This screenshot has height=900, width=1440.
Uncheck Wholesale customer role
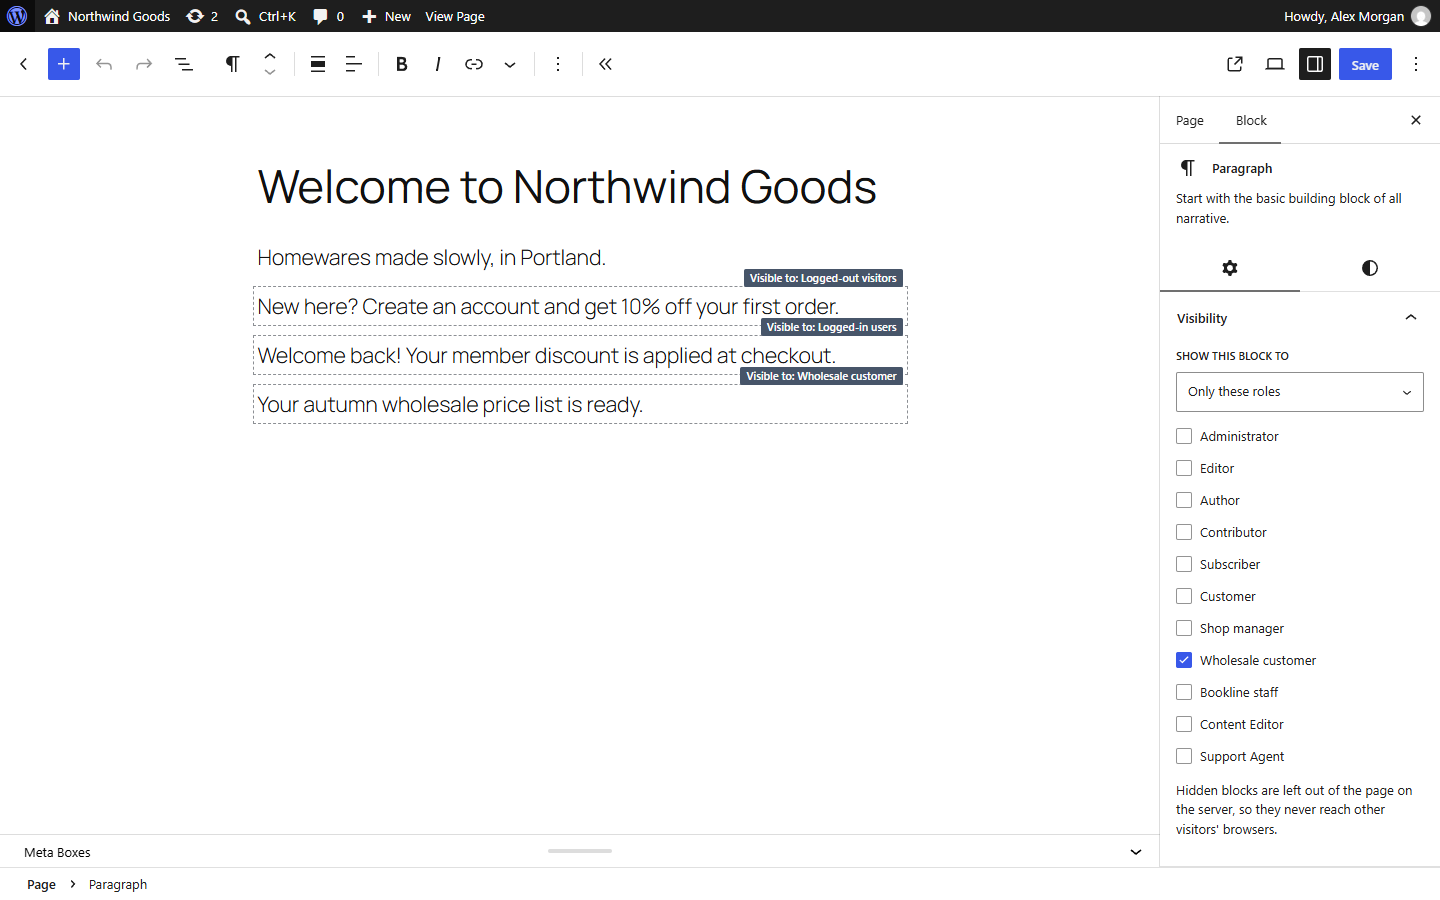click(1184, 660)
